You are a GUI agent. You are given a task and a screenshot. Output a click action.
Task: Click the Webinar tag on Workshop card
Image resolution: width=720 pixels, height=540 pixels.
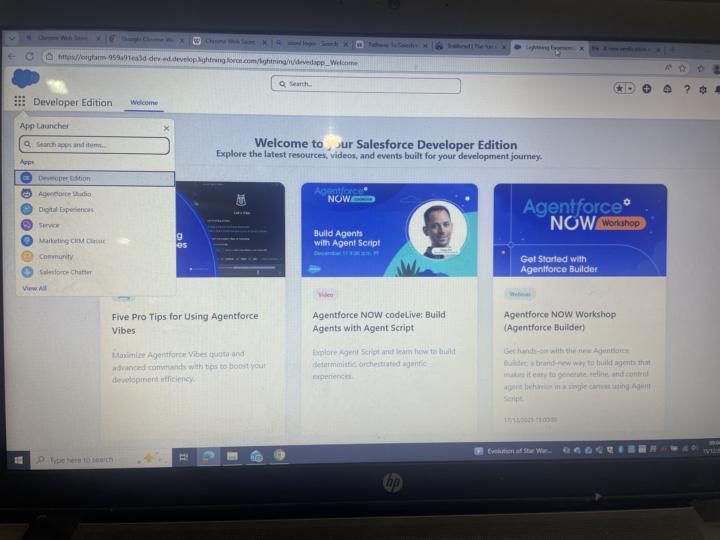pyautogui.click(x=520, y=294)
